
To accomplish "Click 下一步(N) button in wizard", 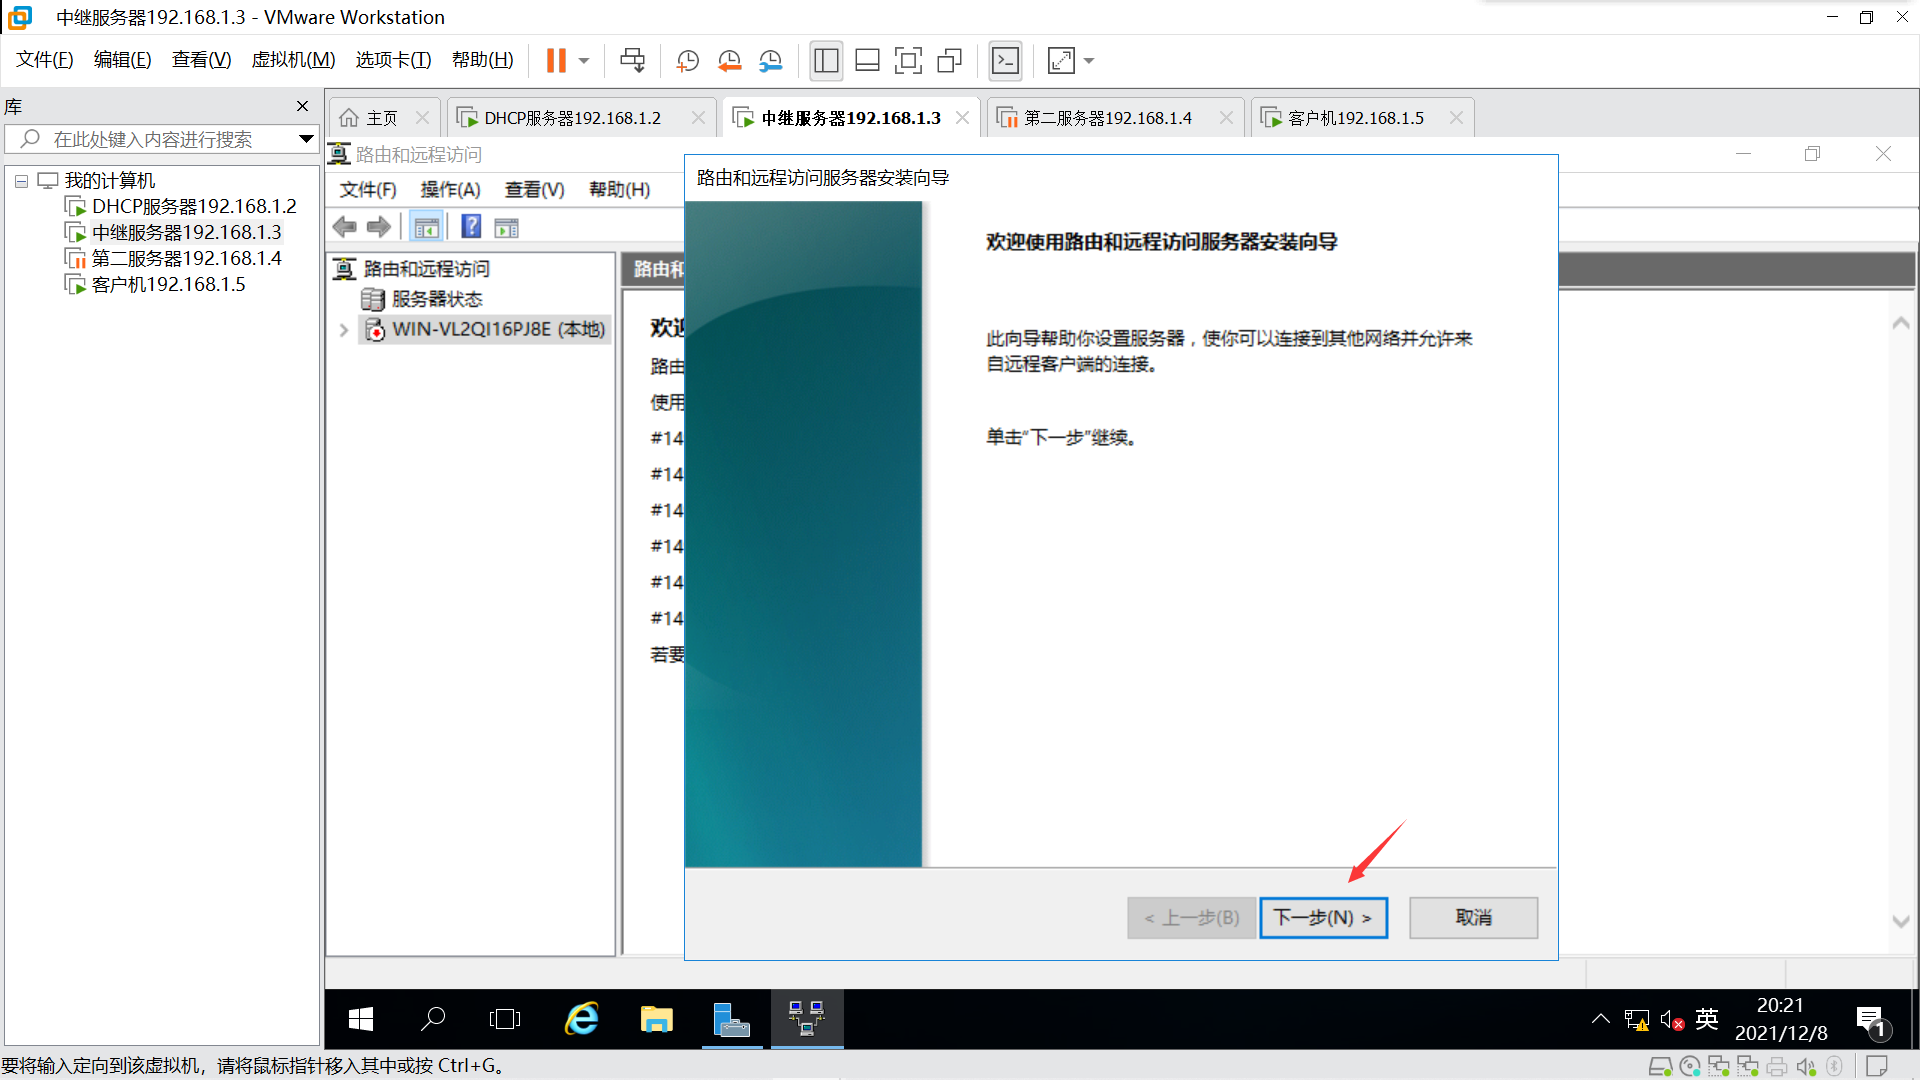I will [1322, 917].
